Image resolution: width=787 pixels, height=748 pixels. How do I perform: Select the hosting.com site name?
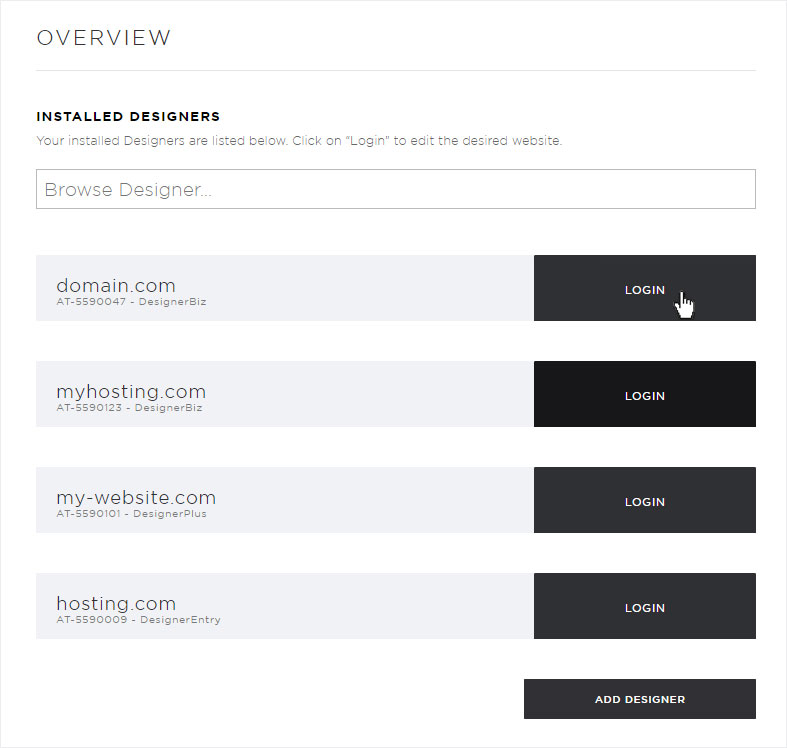pyautogui.click(x=116, y=603)
